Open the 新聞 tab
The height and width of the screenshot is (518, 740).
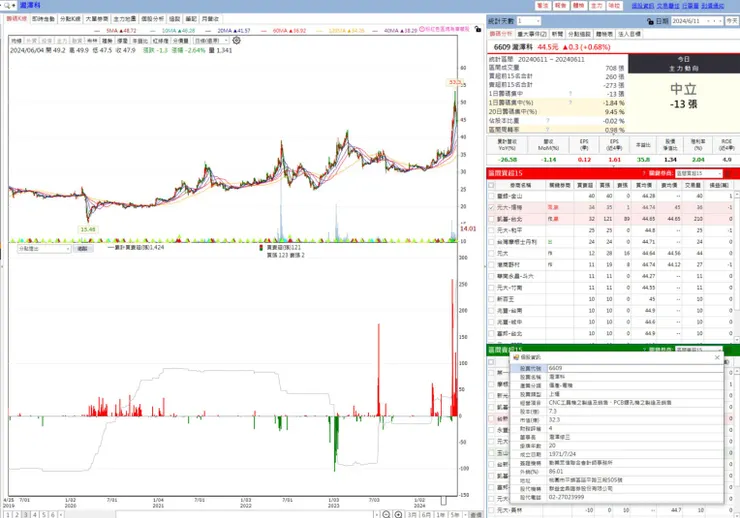[x=557, y=34]
